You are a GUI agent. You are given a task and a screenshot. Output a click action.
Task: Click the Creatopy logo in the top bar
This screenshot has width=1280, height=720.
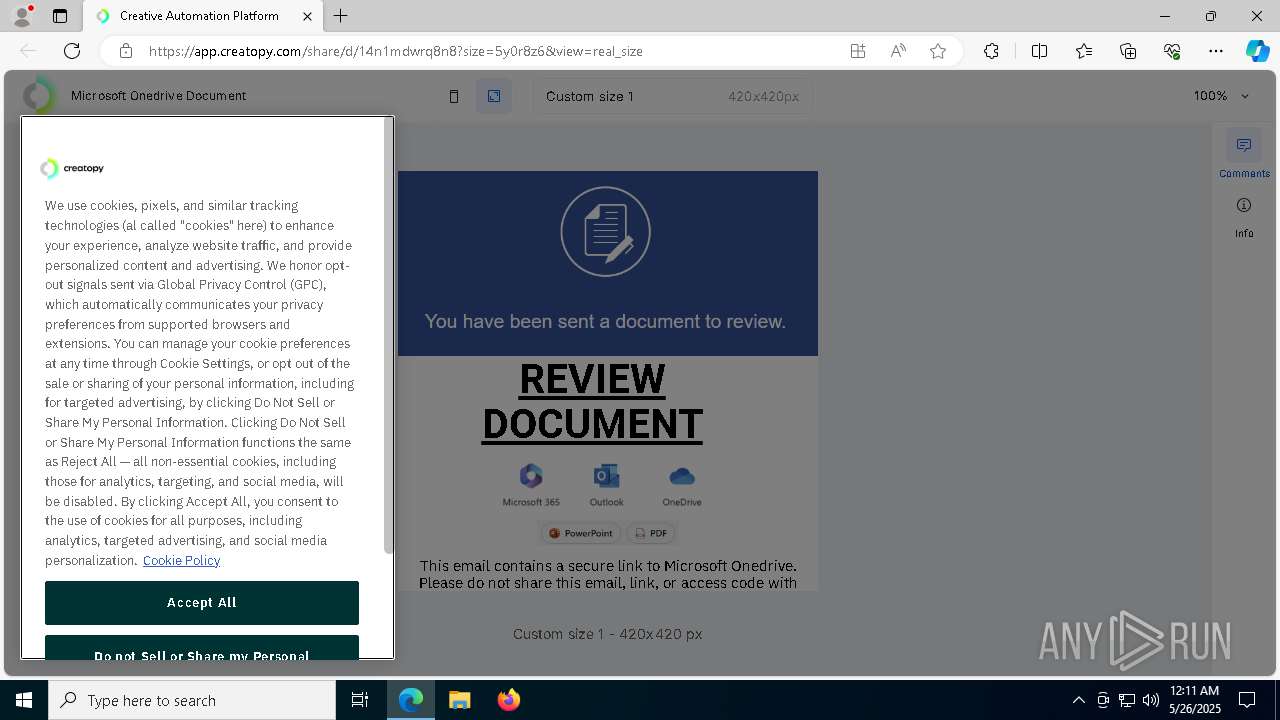(40, 96)
